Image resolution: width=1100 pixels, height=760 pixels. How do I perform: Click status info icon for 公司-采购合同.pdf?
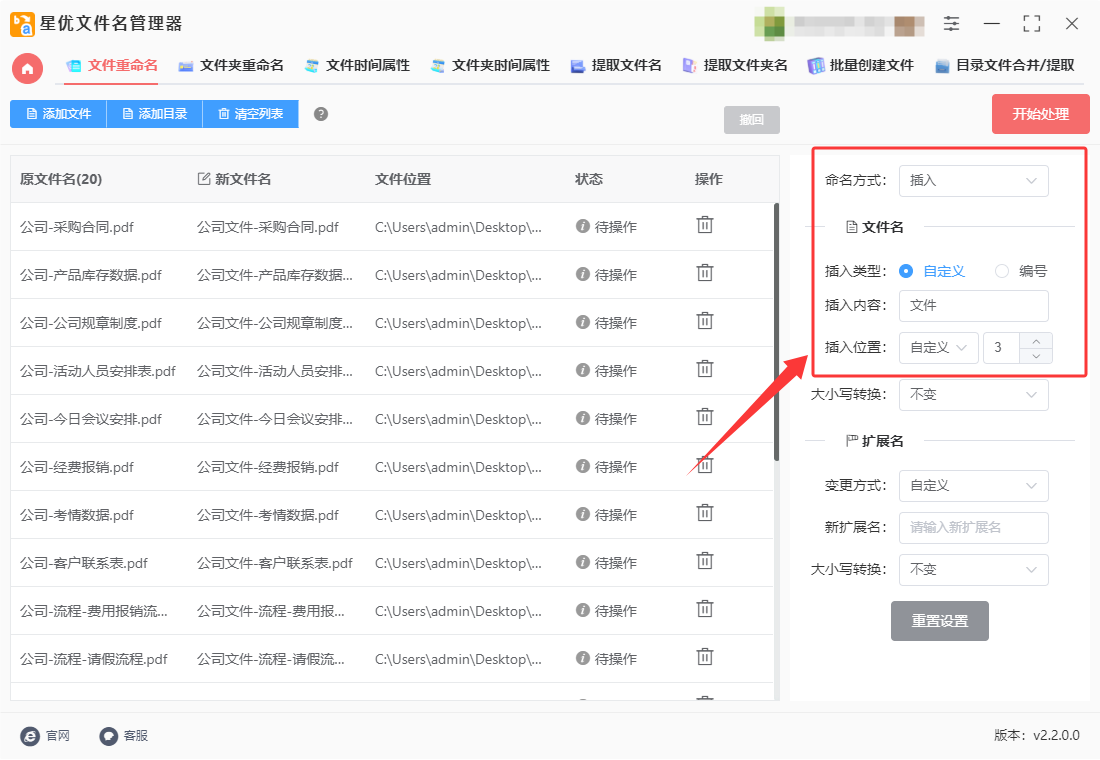[582, 226]
